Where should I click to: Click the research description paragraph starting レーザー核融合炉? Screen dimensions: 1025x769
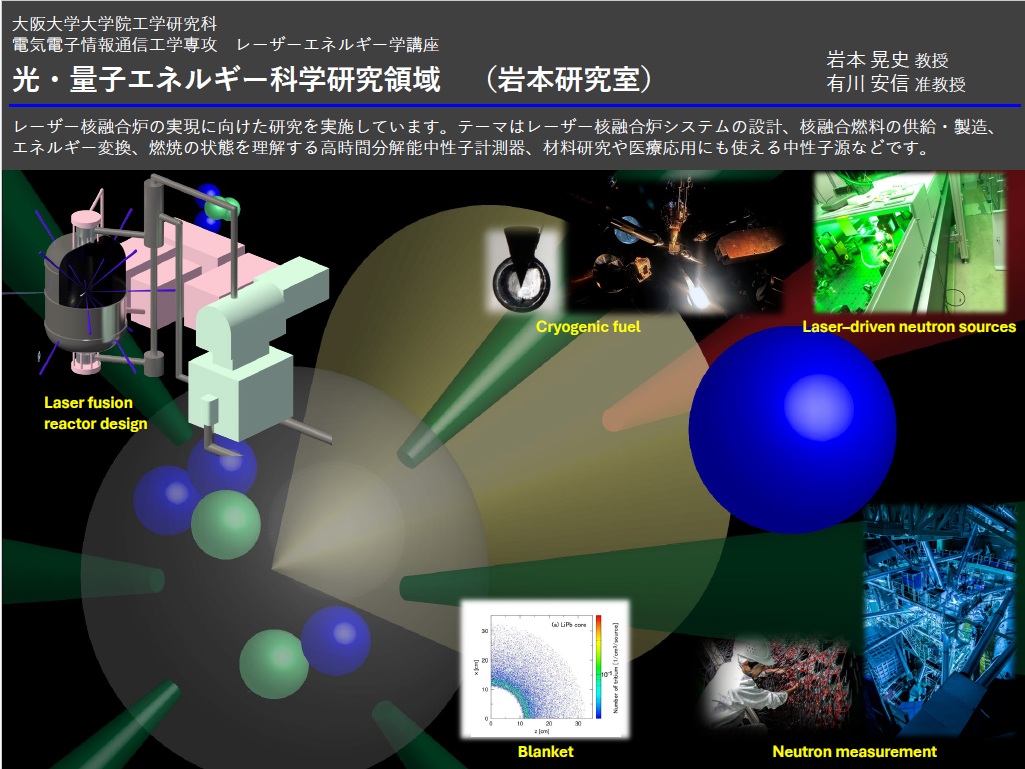tap(510, 139)
